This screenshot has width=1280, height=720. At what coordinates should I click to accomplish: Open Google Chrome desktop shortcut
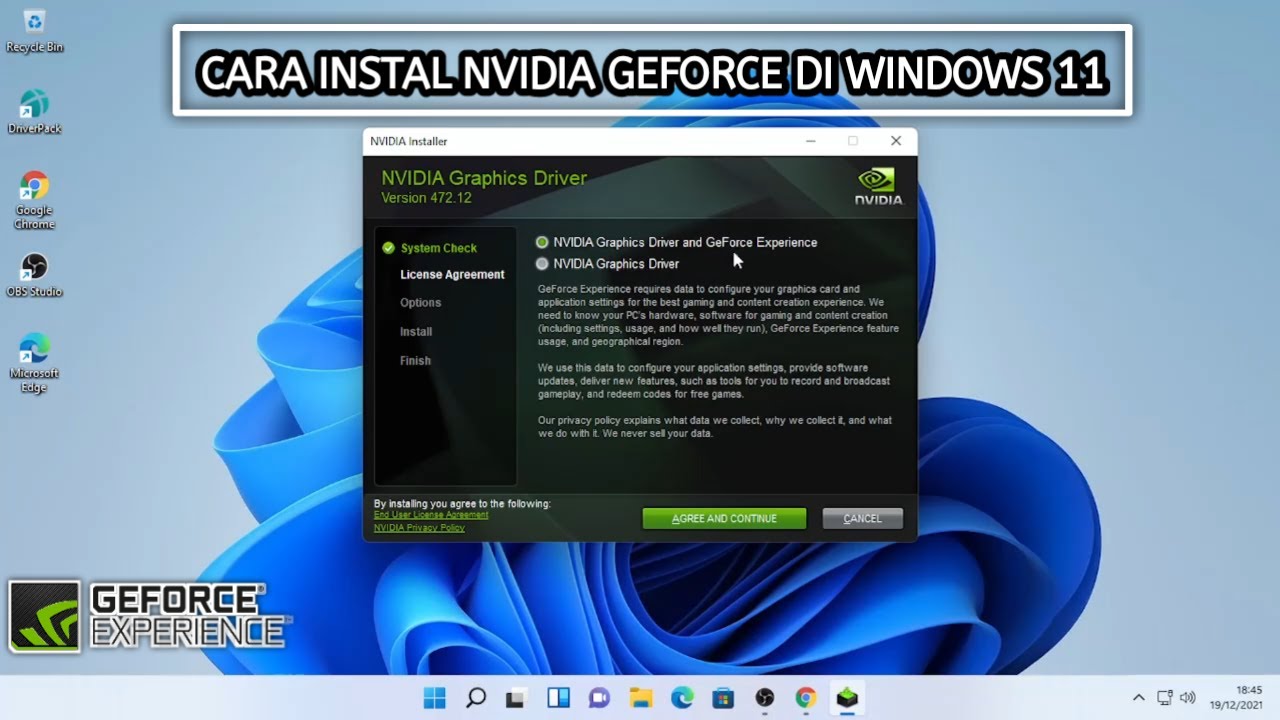34,200
